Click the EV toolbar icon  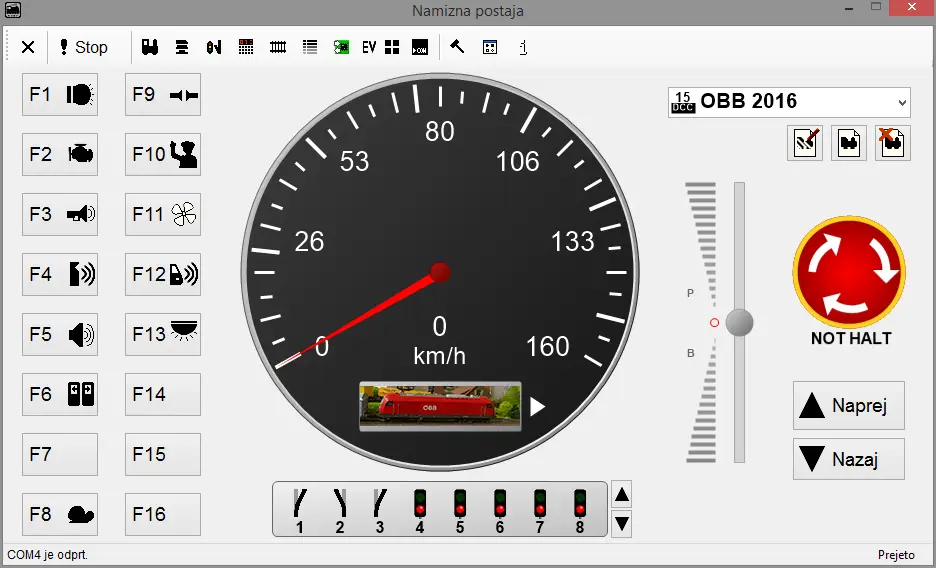click(x=369, y=47)
